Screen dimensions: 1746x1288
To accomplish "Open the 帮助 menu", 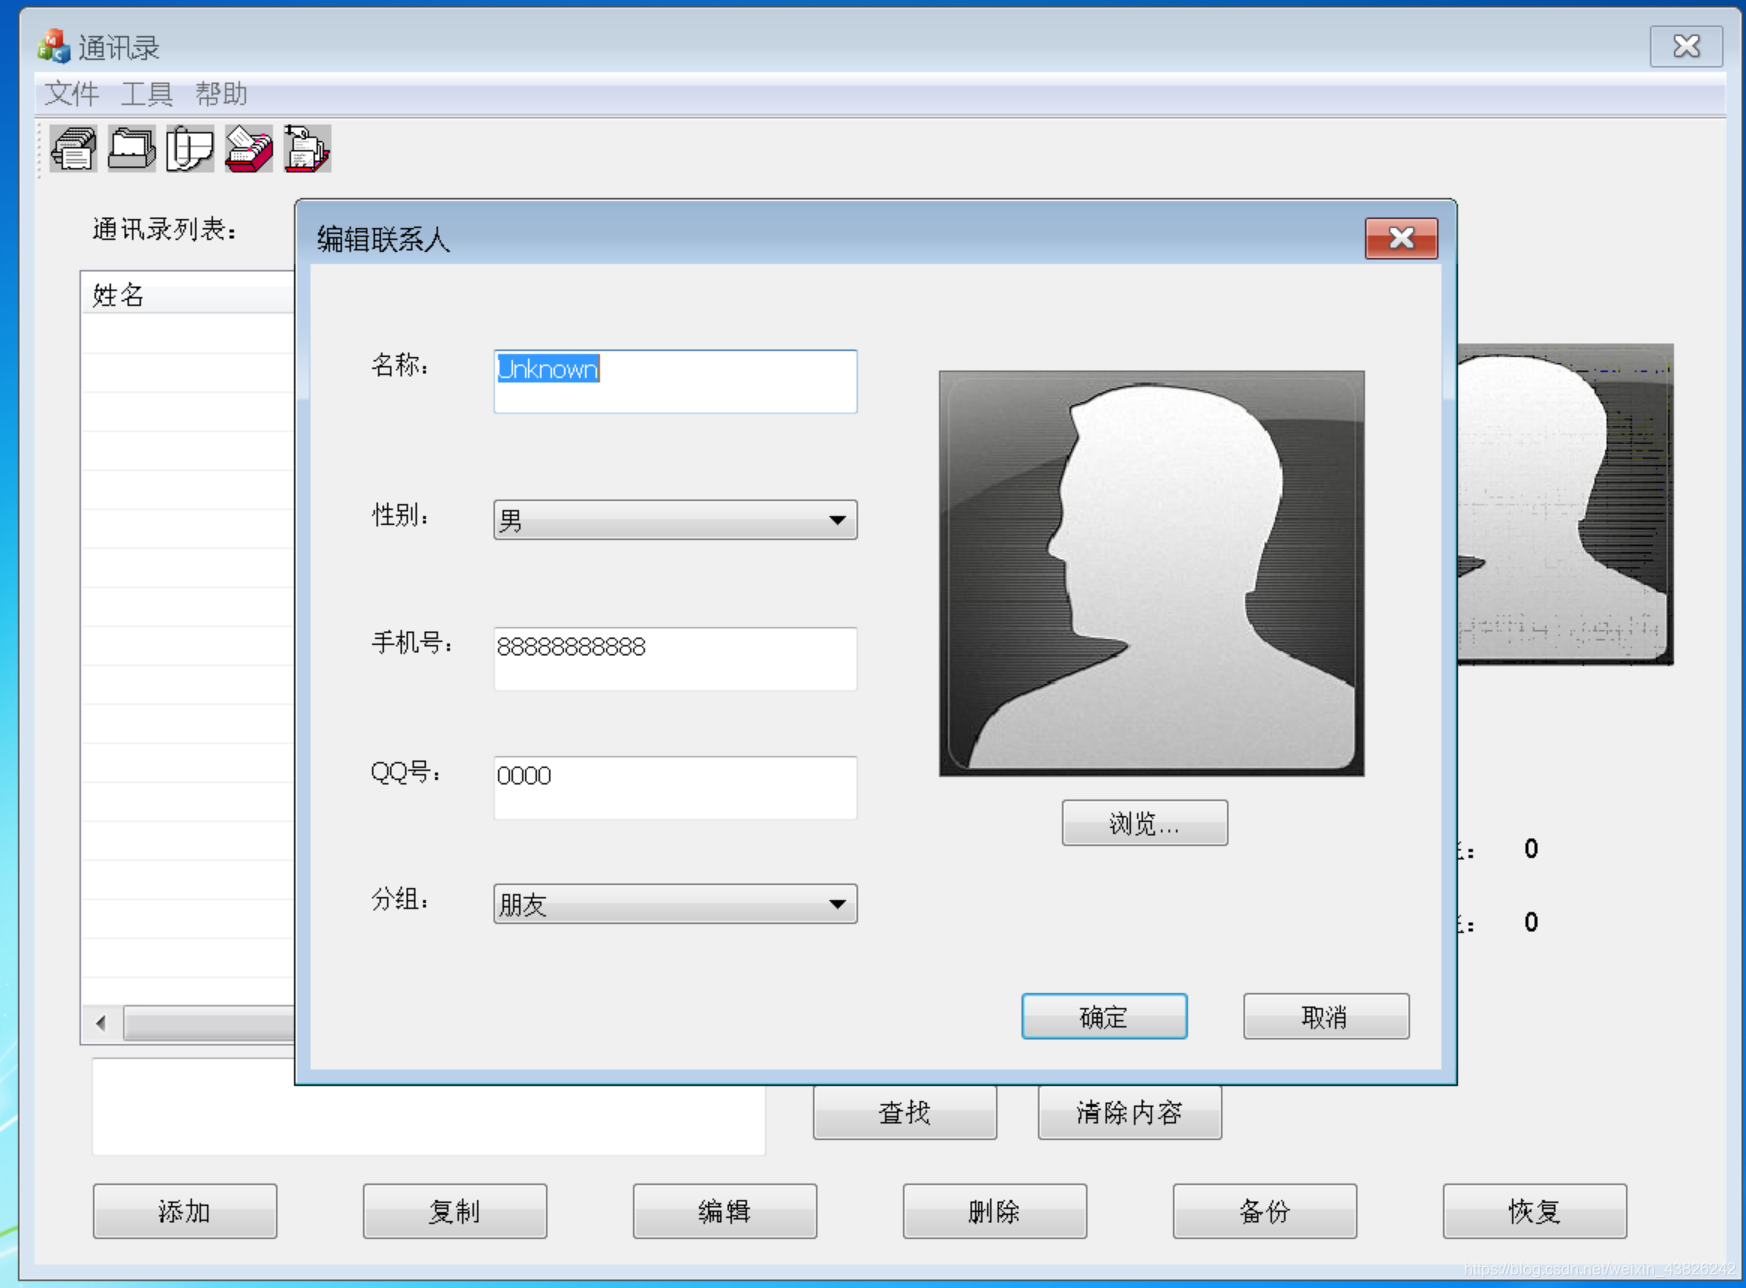I will click(222, 94).
